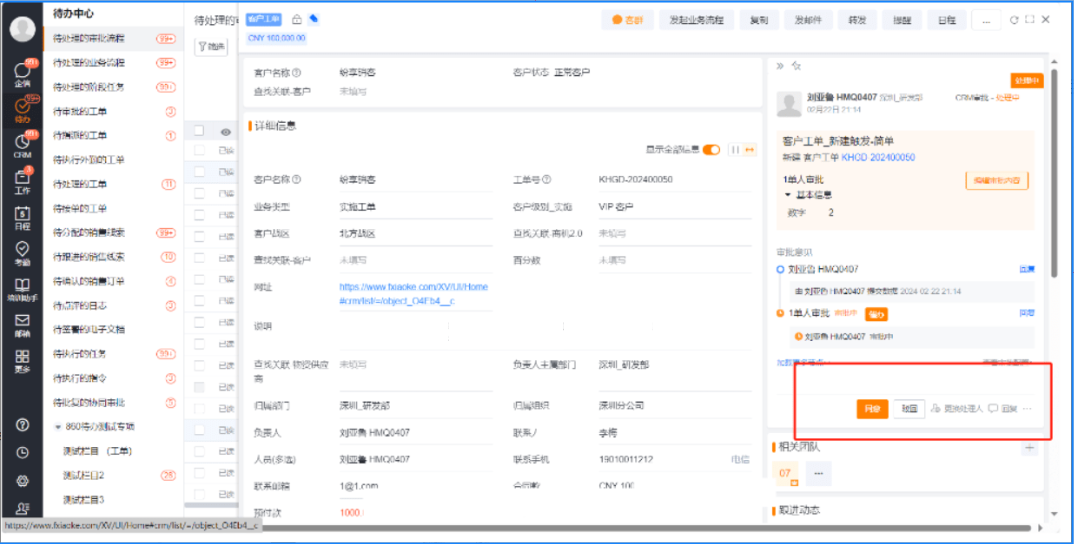Viewport: 1074px width, 544px height.
Task: Click the 07 team member tile
Action: tap(786, 473)
